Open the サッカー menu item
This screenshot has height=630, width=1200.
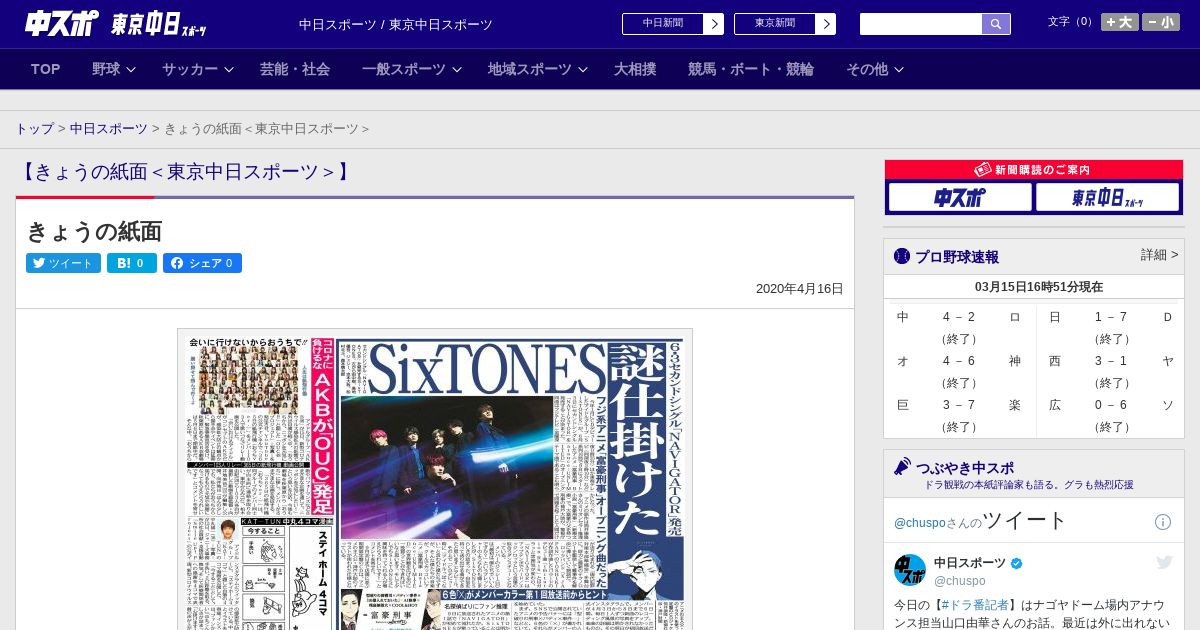tap(190, 69)
